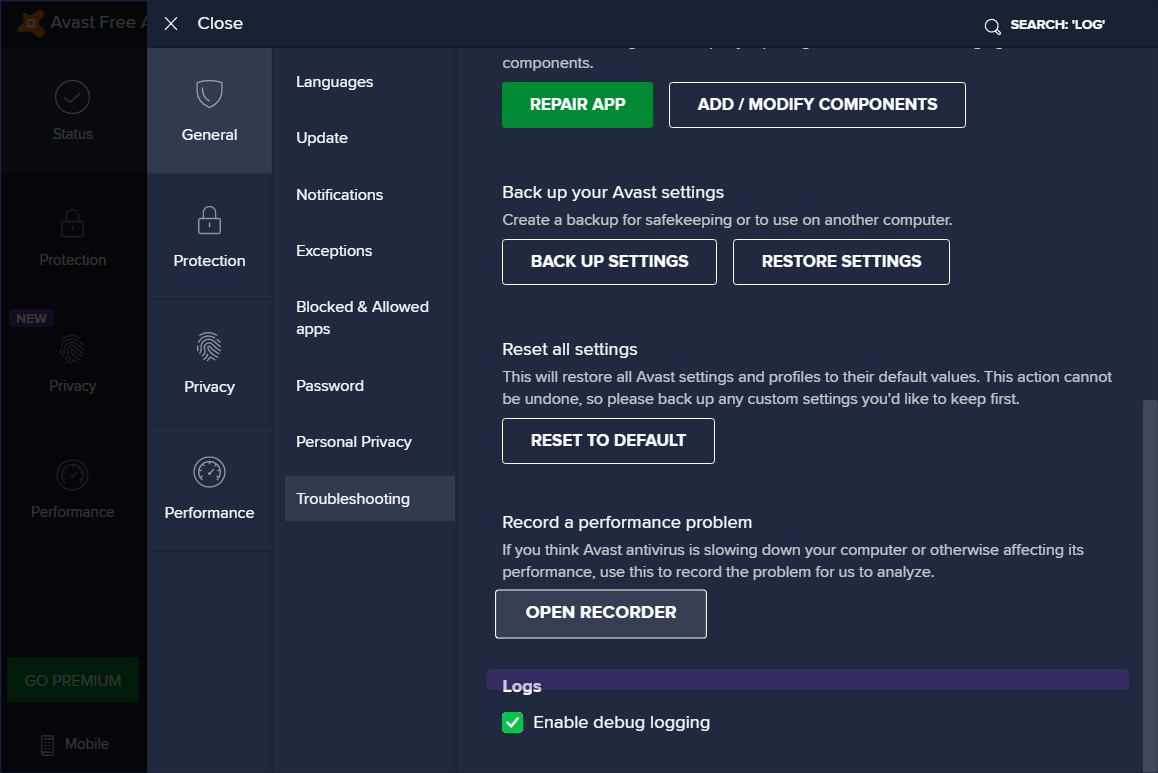Click 'Record a performance problem' heading
The width and height of the screenshot is (1158, 773).
coord(627,522)
